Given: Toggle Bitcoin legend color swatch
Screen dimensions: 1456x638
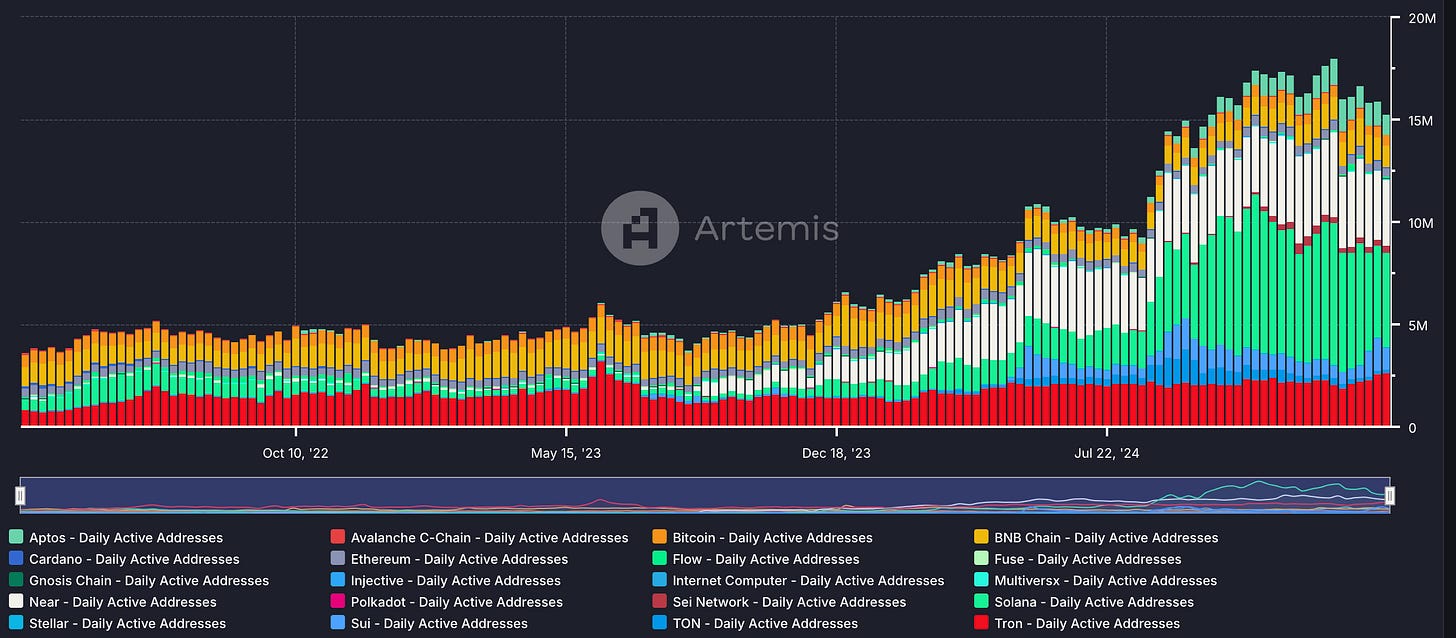Looking at the screenshot, I should click(x=659, y=538).
